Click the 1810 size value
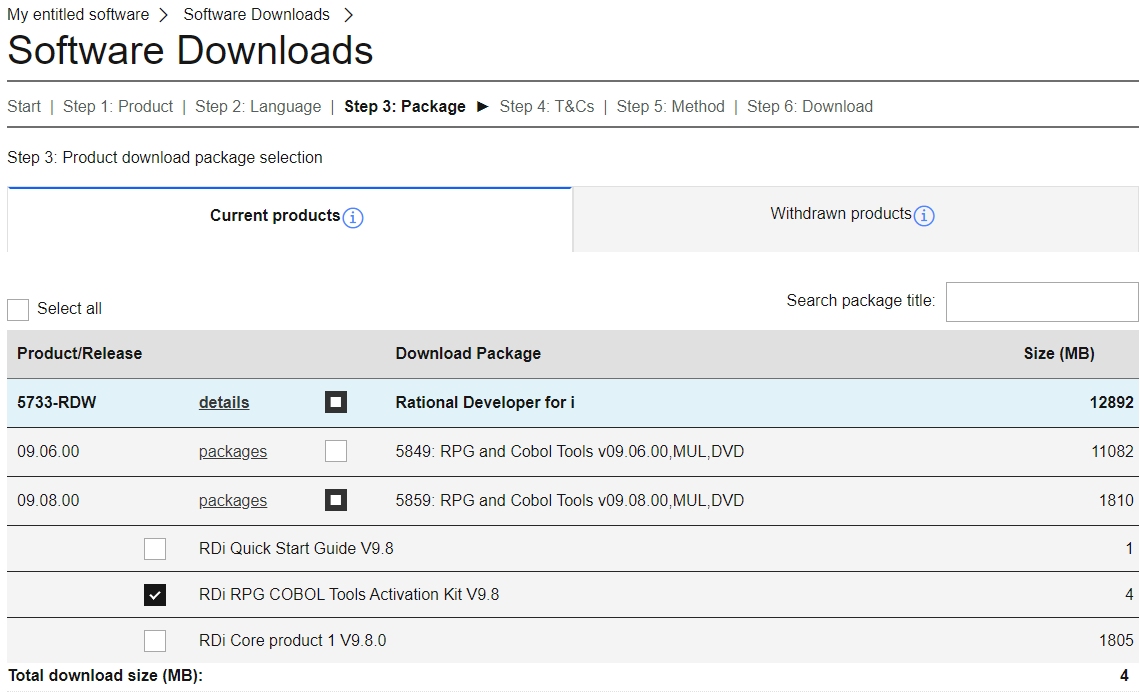This screenshot has width=1140, height=692. pos(1116,500)
